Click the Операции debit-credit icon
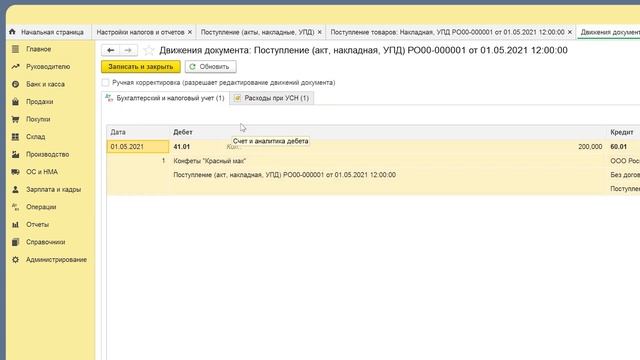 [x=16, y=207]
